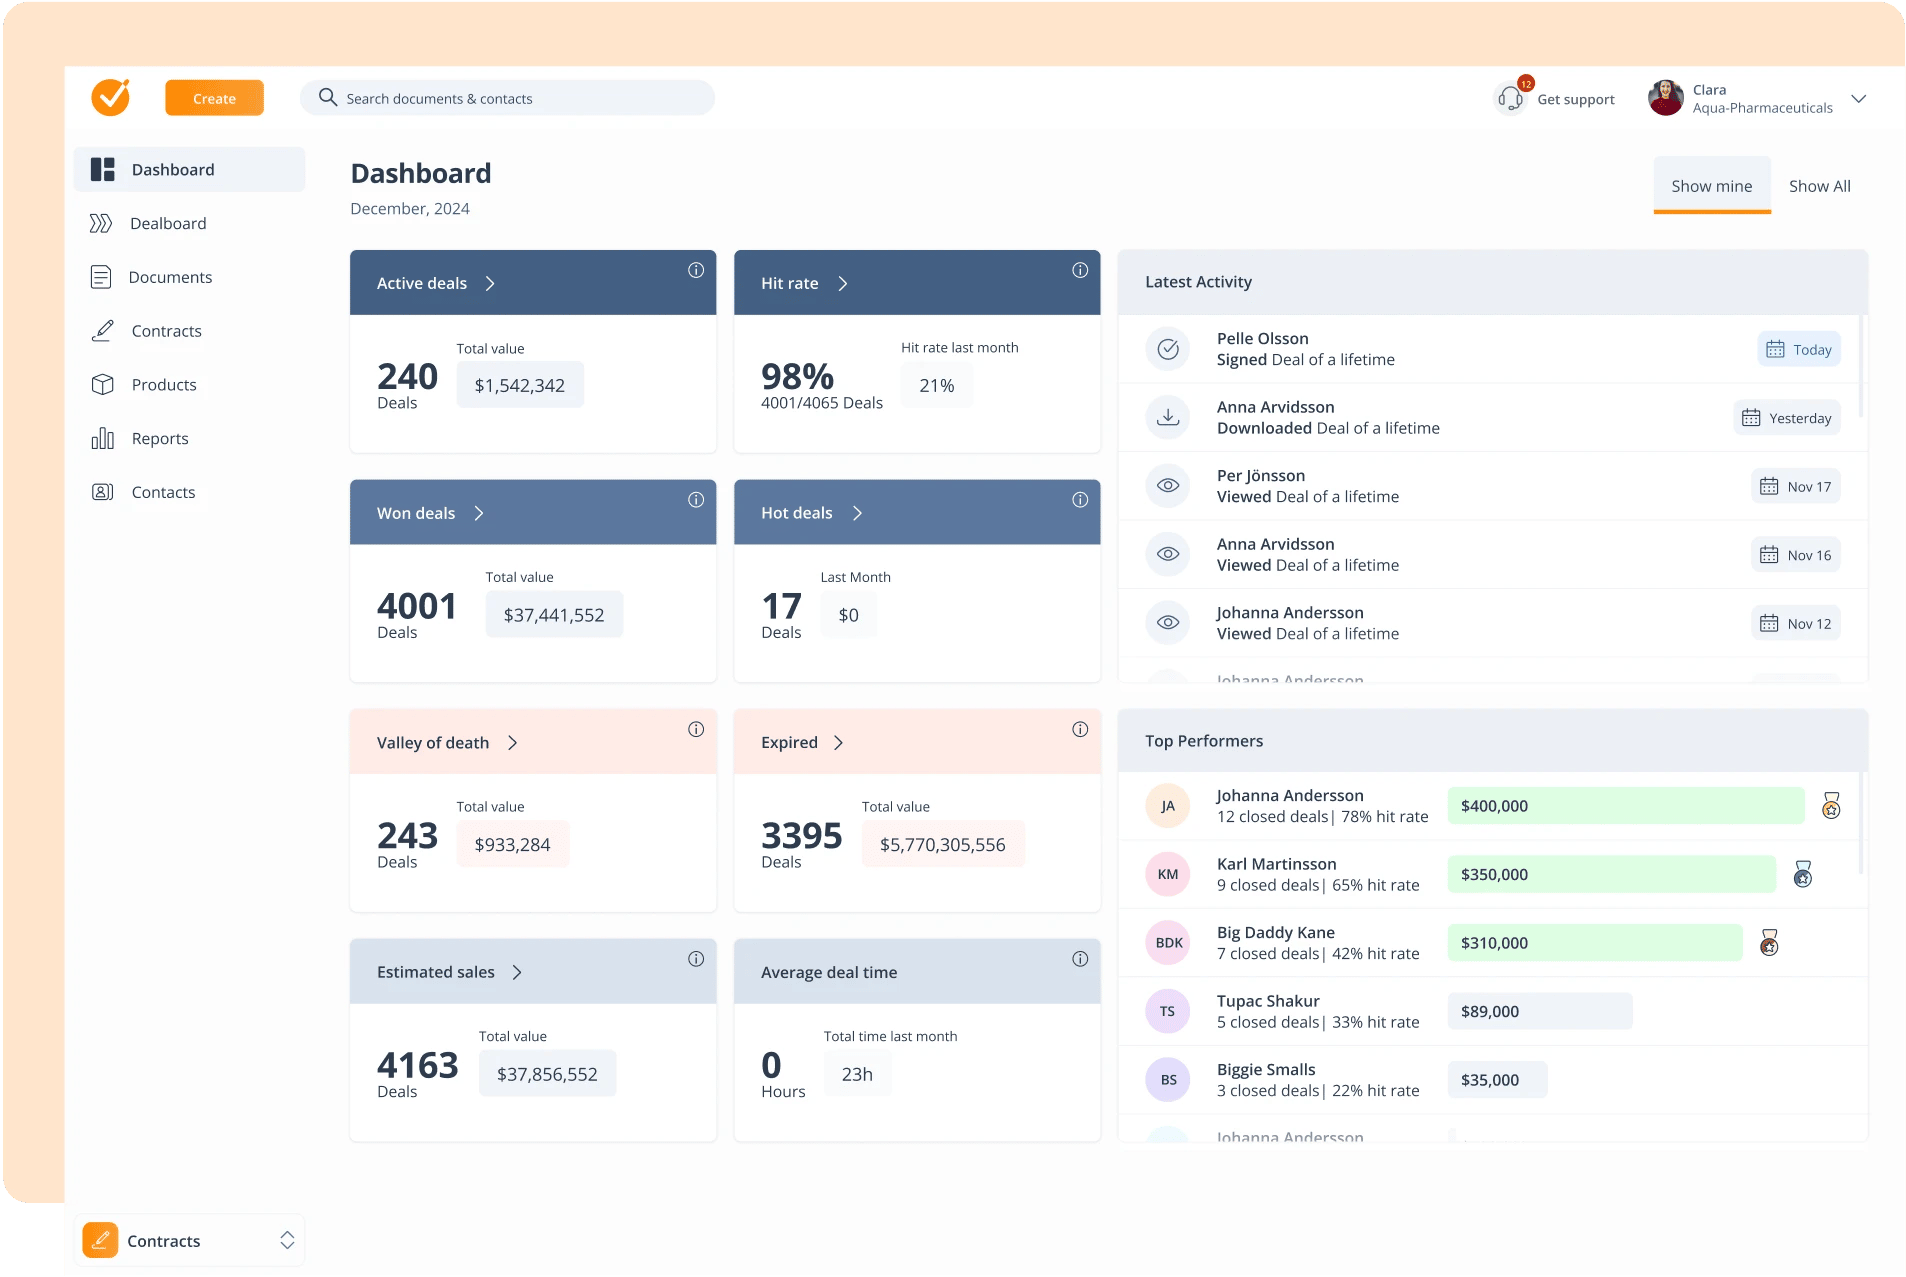This screenshot has width=1906, height=1277.
Task: Click the medal icon beside Johanna Andersson's earnings
Action: pos(1830,806)
